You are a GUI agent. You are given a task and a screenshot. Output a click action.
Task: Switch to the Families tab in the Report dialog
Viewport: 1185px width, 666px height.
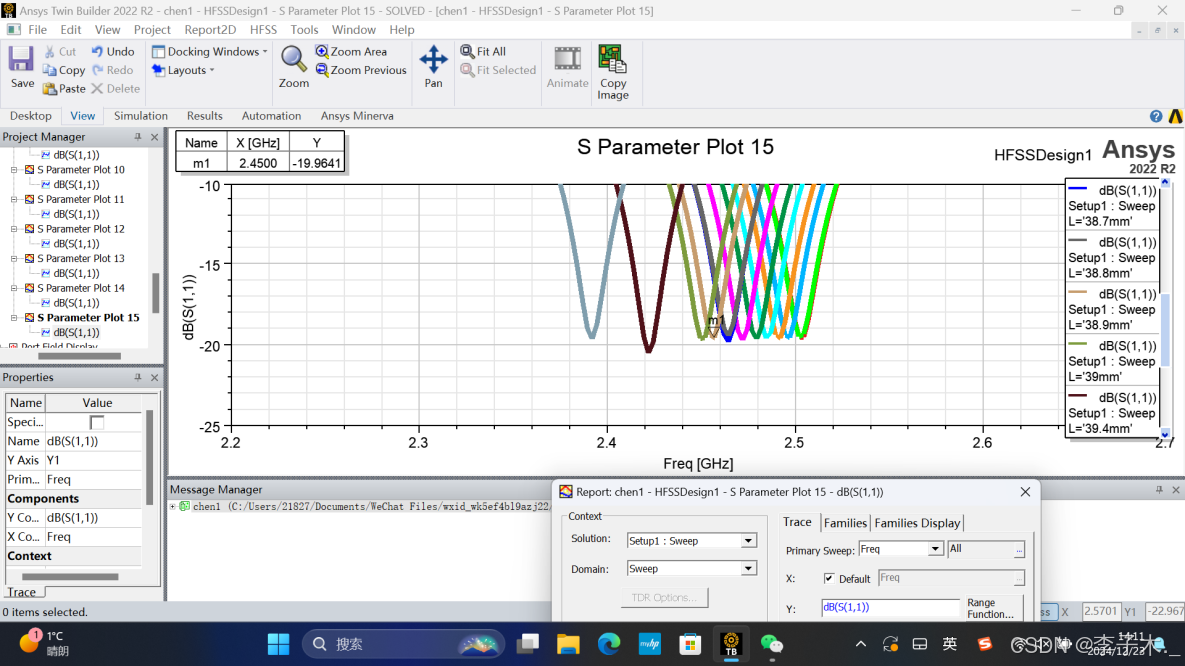845,523
